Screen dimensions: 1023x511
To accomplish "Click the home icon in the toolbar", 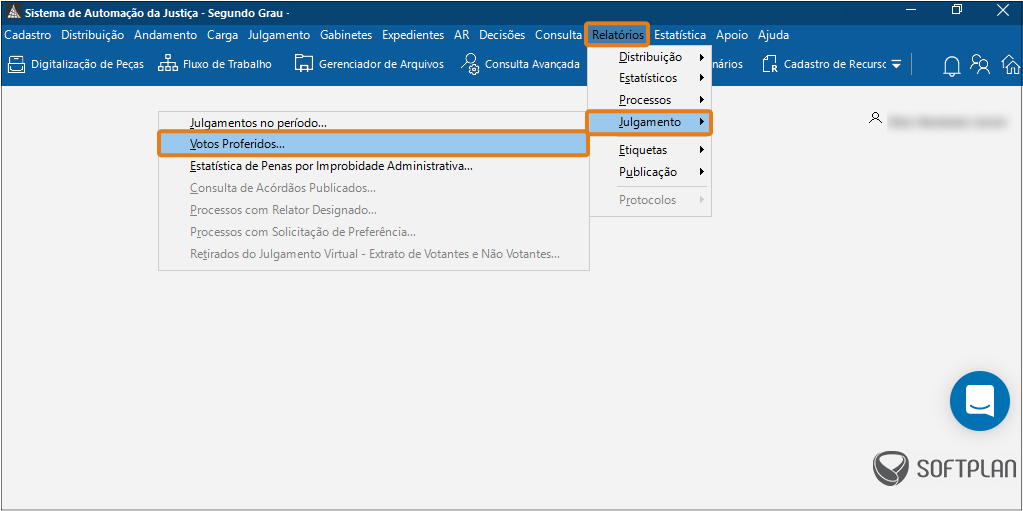I will point(1011,64).
